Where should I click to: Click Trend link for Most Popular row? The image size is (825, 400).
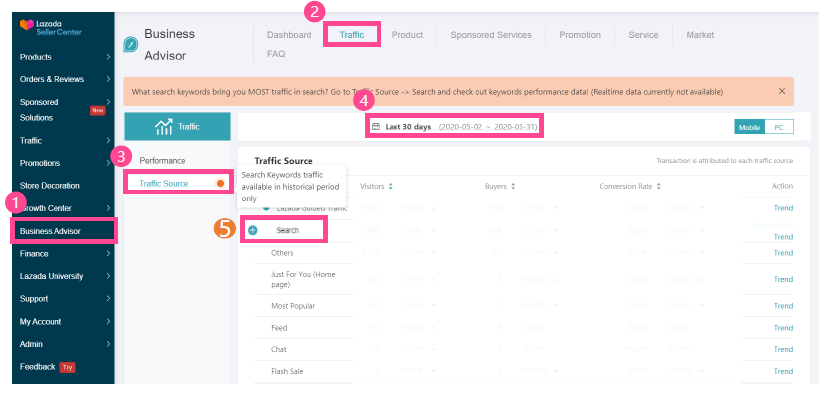click(x=783, y=306)
